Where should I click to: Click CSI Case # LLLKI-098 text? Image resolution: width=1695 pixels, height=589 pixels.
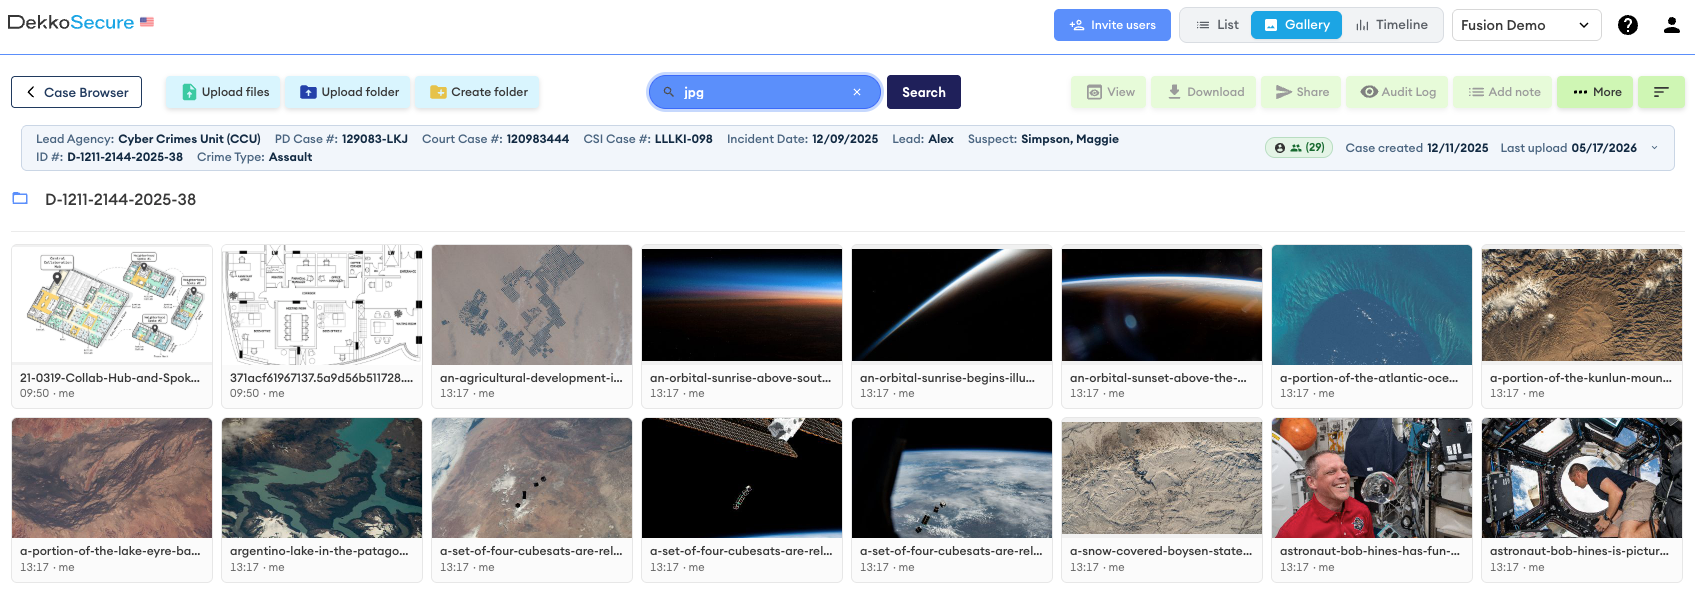[648, 139]
